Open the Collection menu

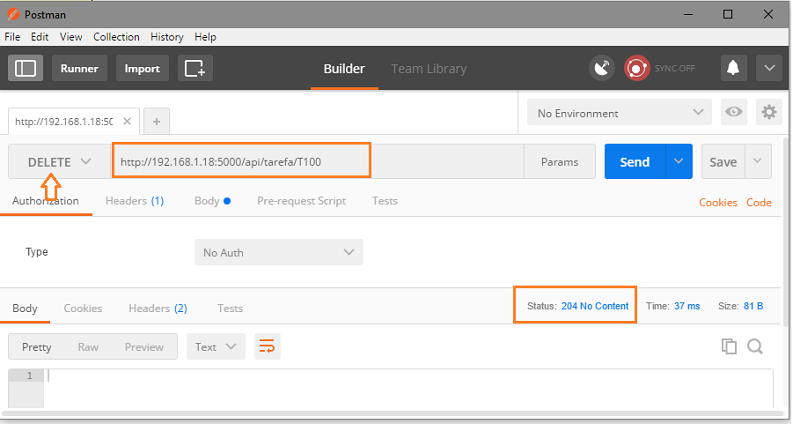point(116,37)
